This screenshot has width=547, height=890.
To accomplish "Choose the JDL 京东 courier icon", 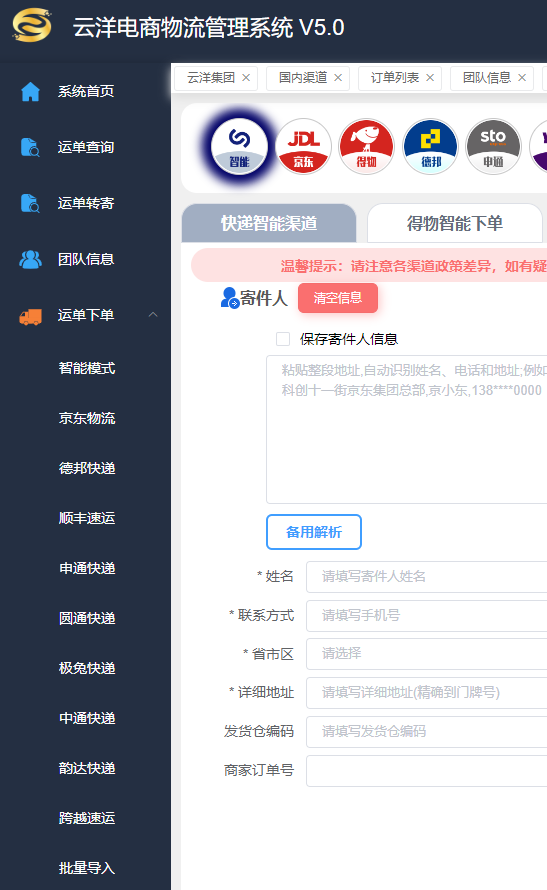I will pos(304,146).
